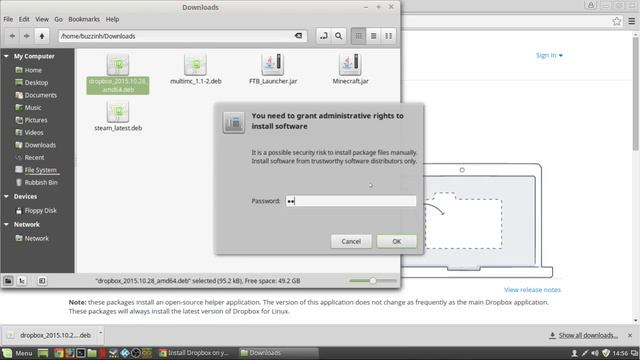Screen dimensions: 640x360
Task: Open the dropbox_2015.10.2....deb download item
Action: 51,335
